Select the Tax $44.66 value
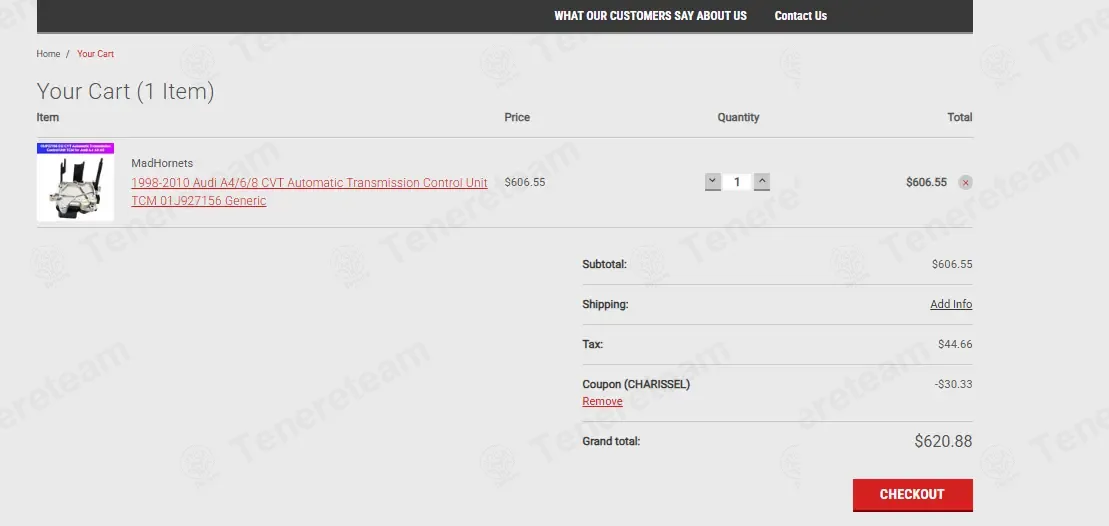 955,344
